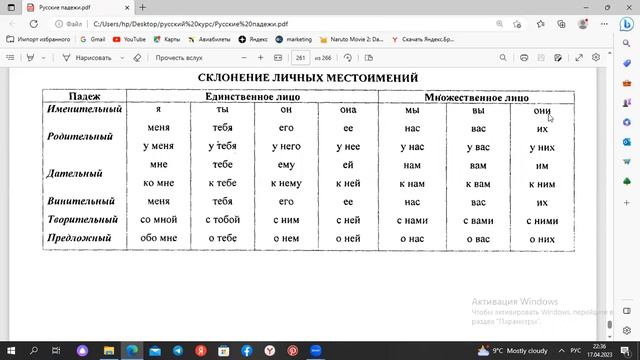
Task: Open the Favorites list
Action: [x=541, y=24]
